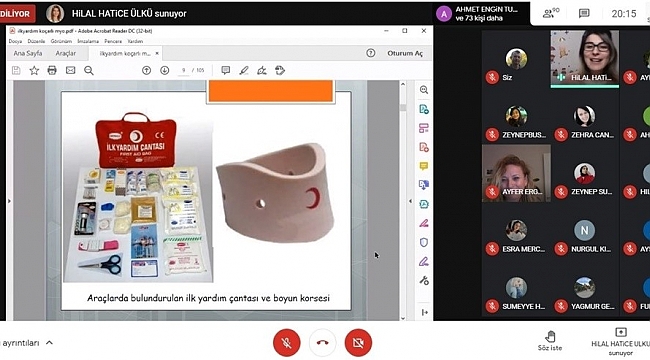Viewport: 650px width, 360px height.
Task: Open the help question mark icon
Action: pos(371,53)
